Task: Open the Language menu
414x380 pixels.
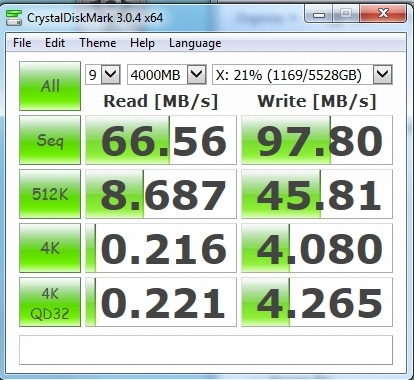Action: point(195,43)
